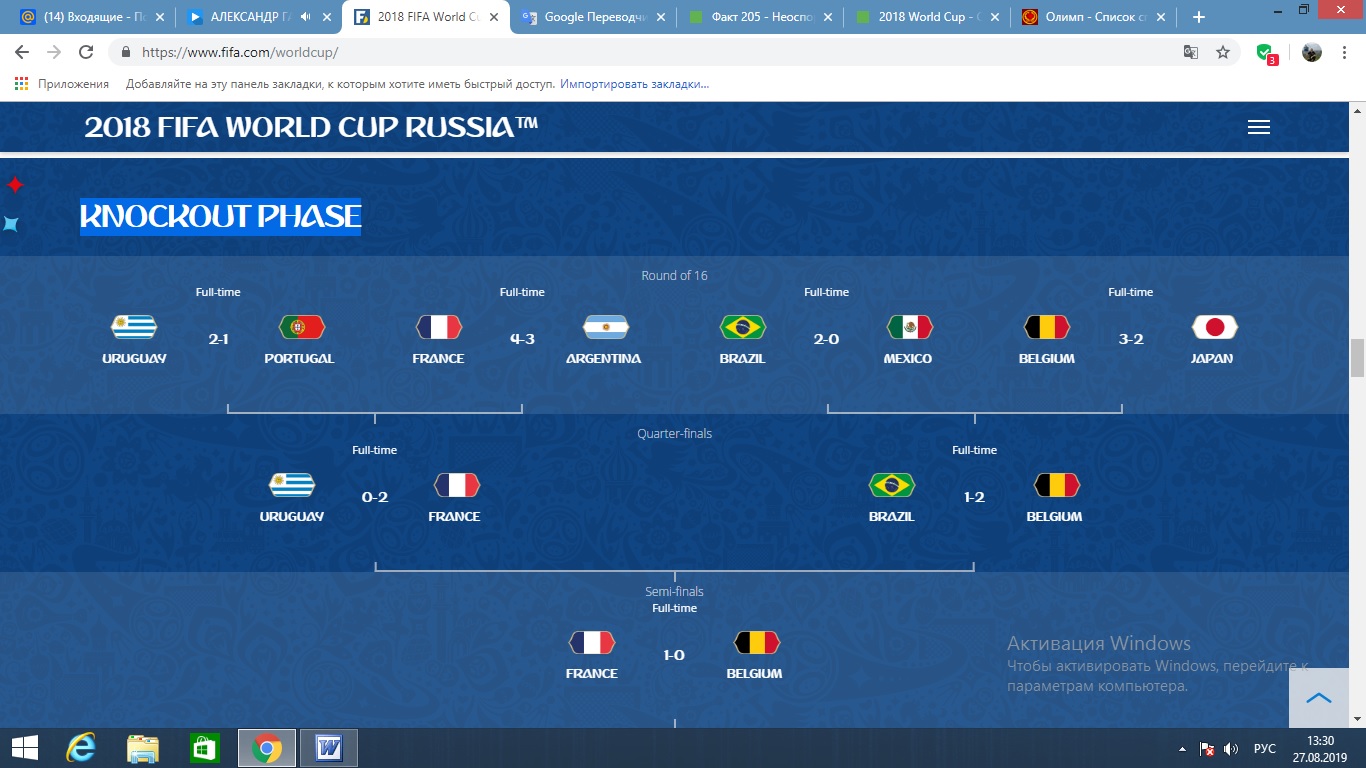Image resolution: width=1366 pixels, height=768 pixels.
Task: Switch to the Олимп tab
Action: [1093, 17]
